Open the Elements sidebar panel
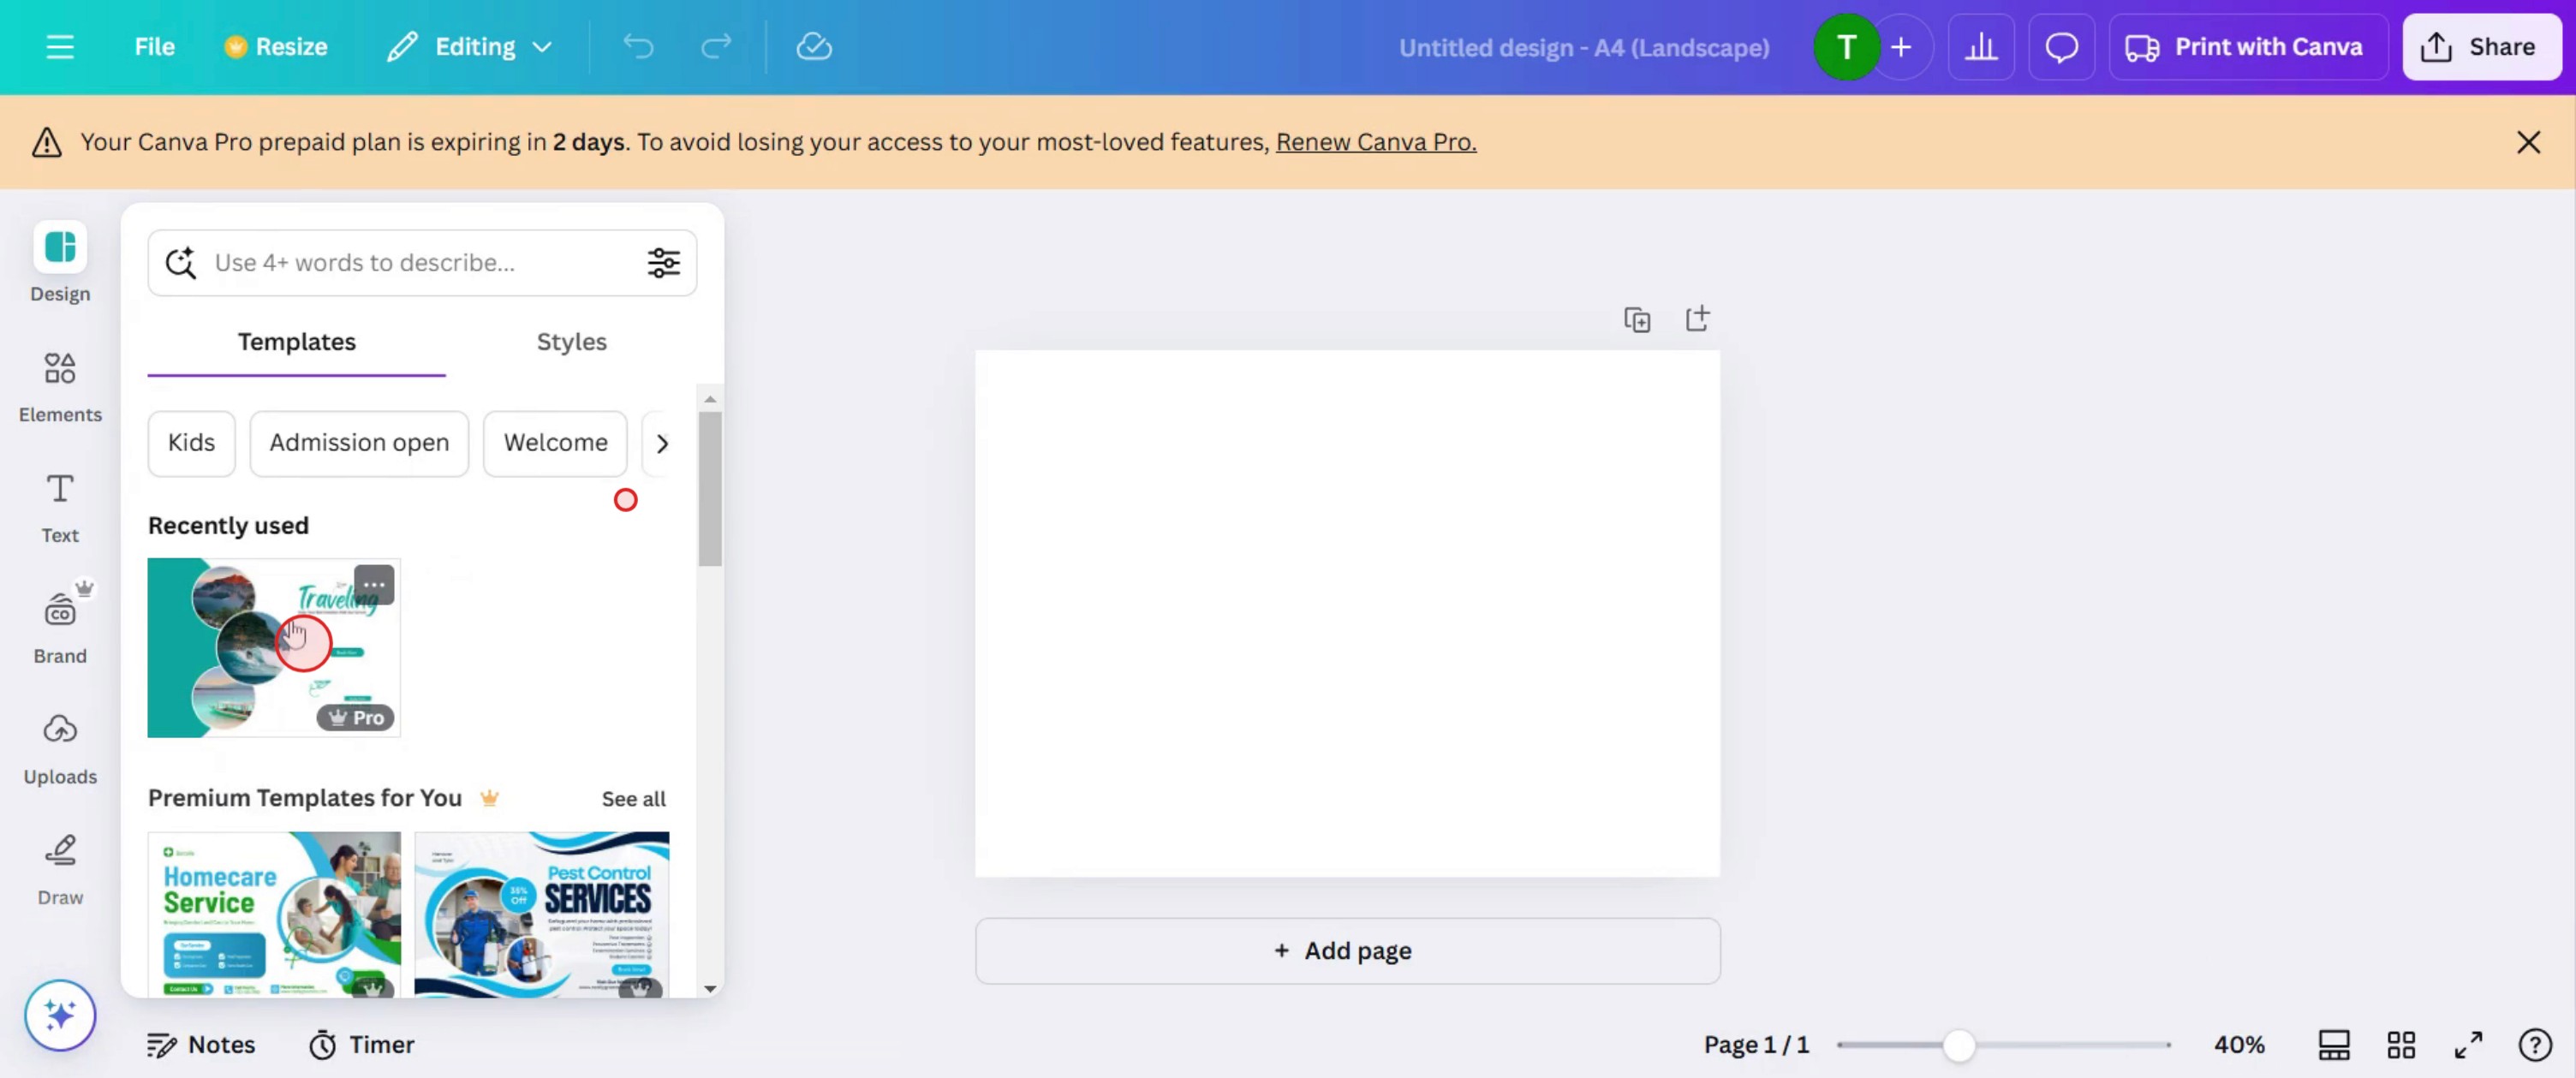The width and height of the screenshot is (2576, 1078). 60,386
